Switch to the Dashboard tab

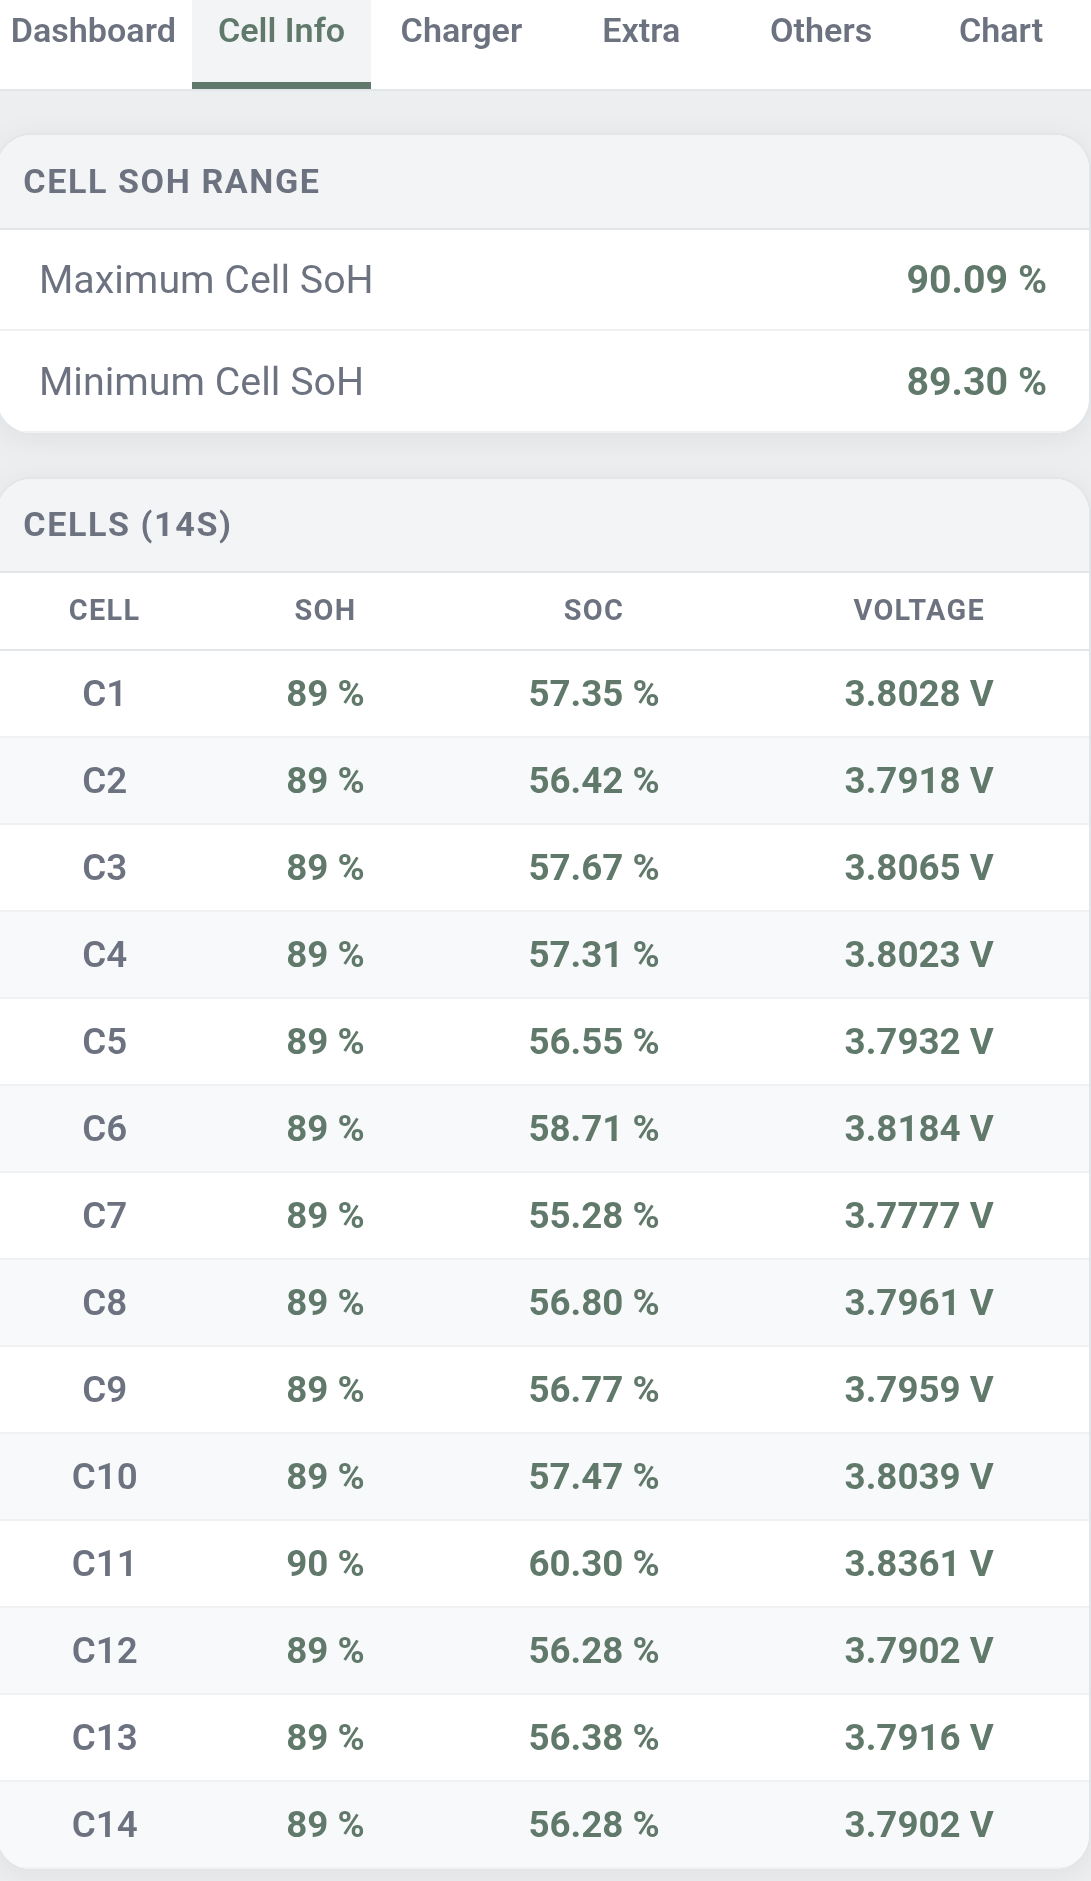pos(94,31)
